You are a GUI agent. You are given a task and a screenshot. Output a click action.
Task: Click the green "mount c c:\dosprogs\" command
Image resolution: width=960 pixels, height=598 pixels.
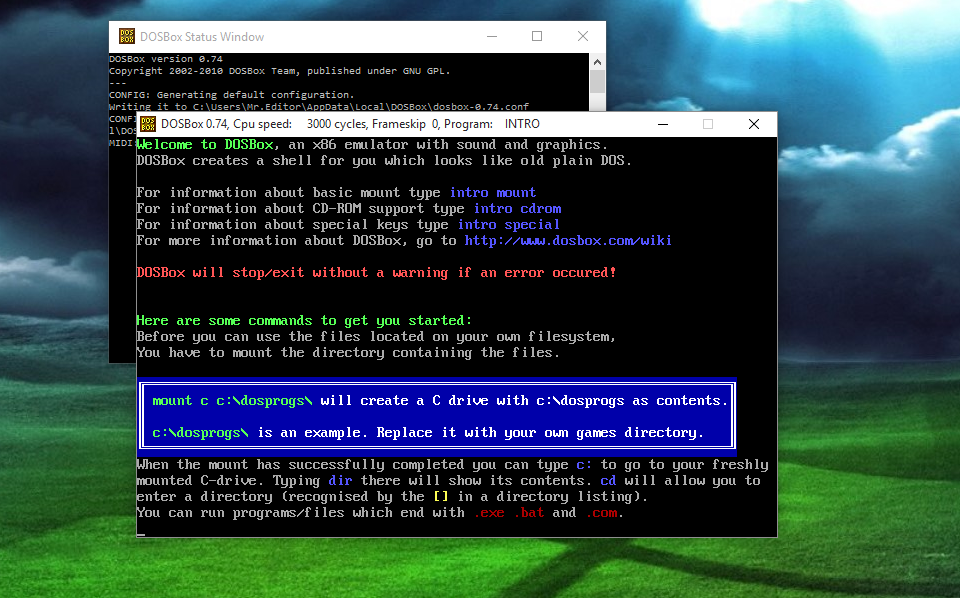(232, 401)
